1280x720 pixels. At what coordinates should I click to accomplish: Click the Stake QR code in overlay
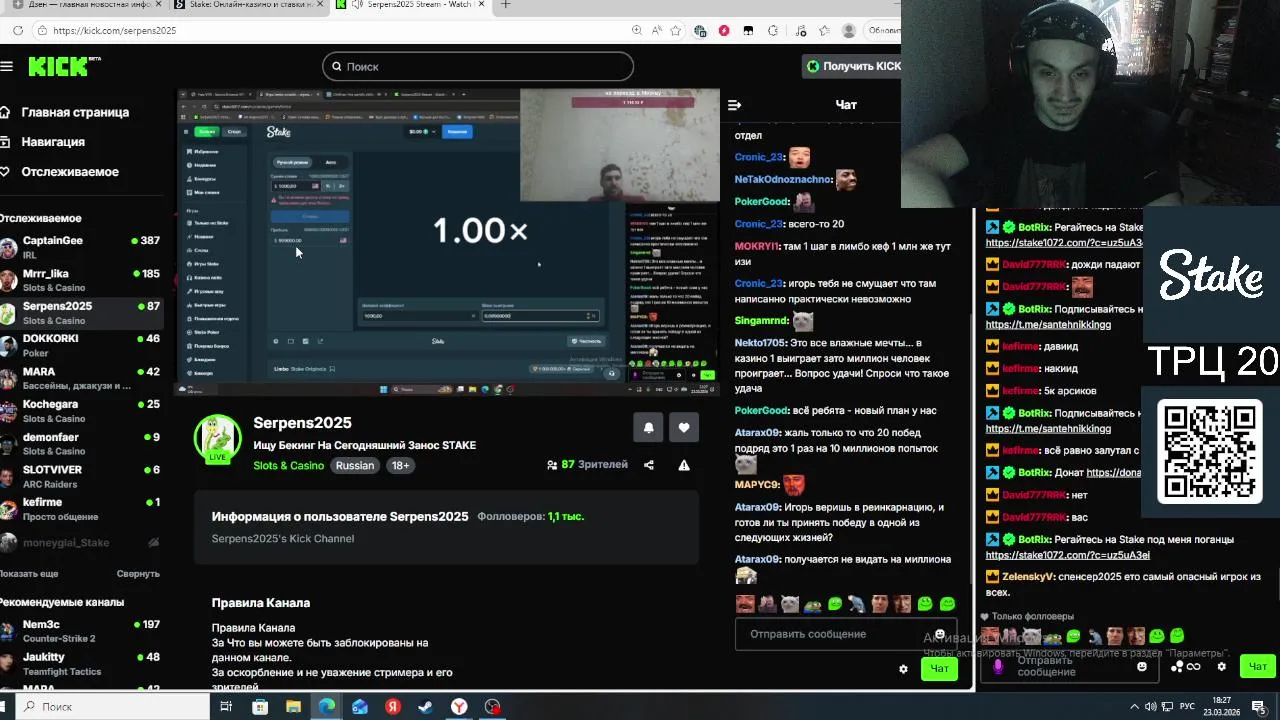click(x=1210, y=451)
